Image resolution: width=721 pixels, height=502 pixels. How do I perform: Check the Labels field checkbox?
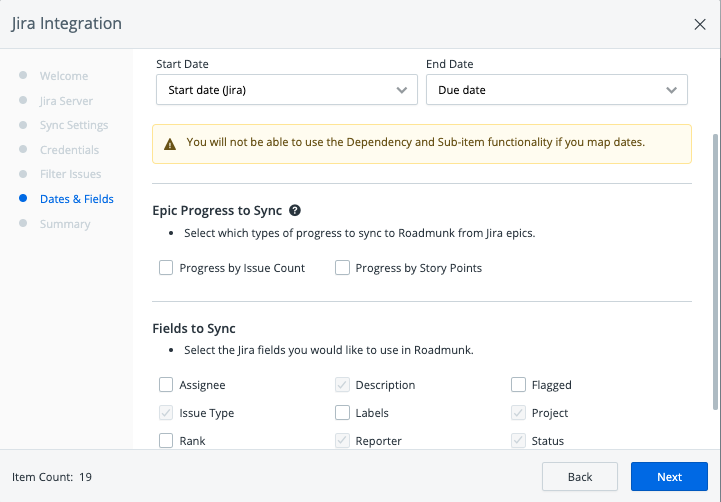pos(342,412)
